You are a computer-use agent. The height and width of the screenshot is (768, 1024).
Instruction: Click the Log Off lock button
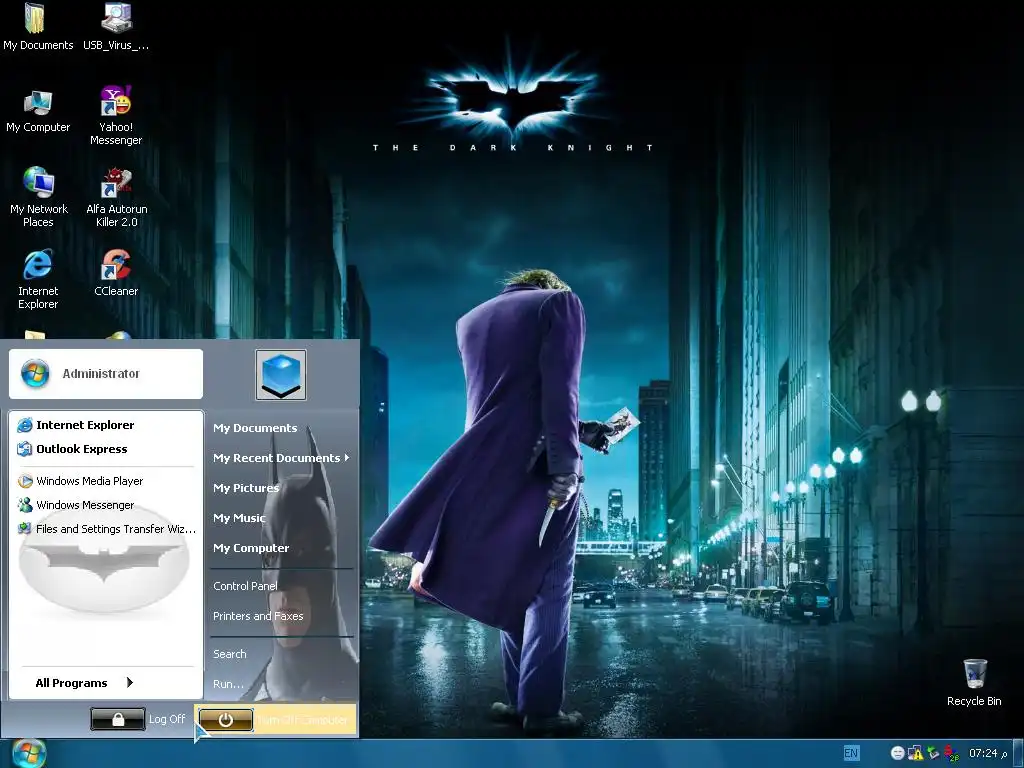tap(118, 719)
